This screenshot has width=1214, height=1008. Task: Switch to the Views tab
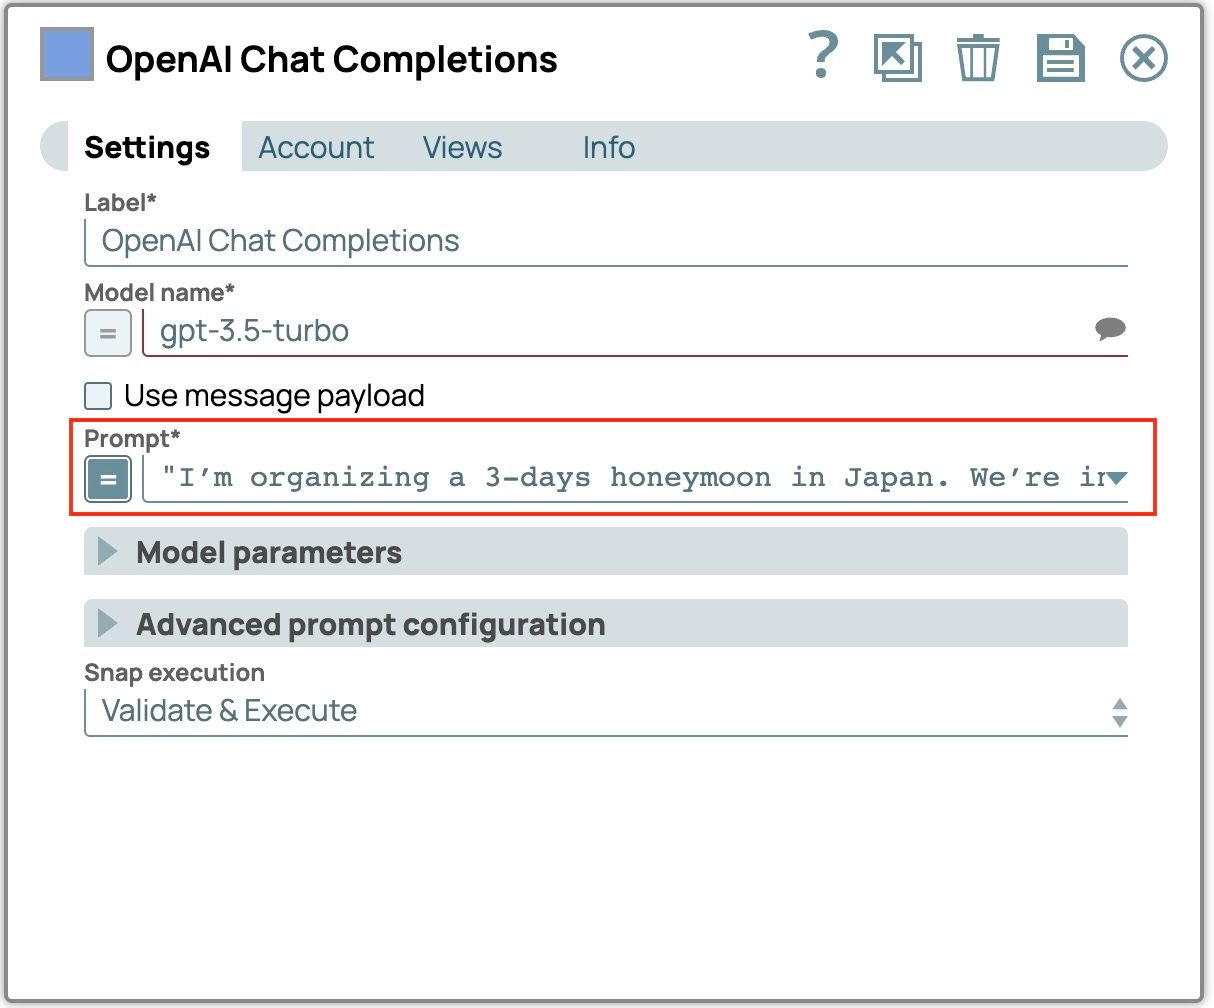[462, 147]
